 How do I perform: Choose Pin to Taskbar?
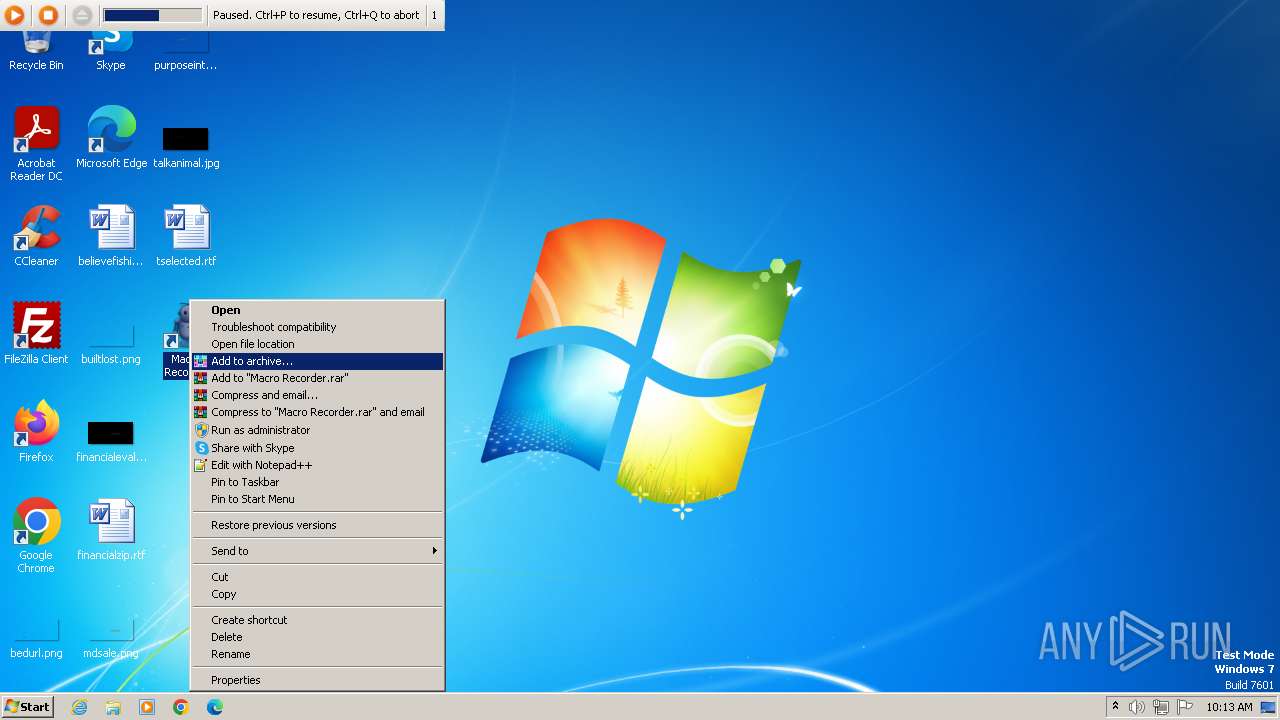(317, 482)
